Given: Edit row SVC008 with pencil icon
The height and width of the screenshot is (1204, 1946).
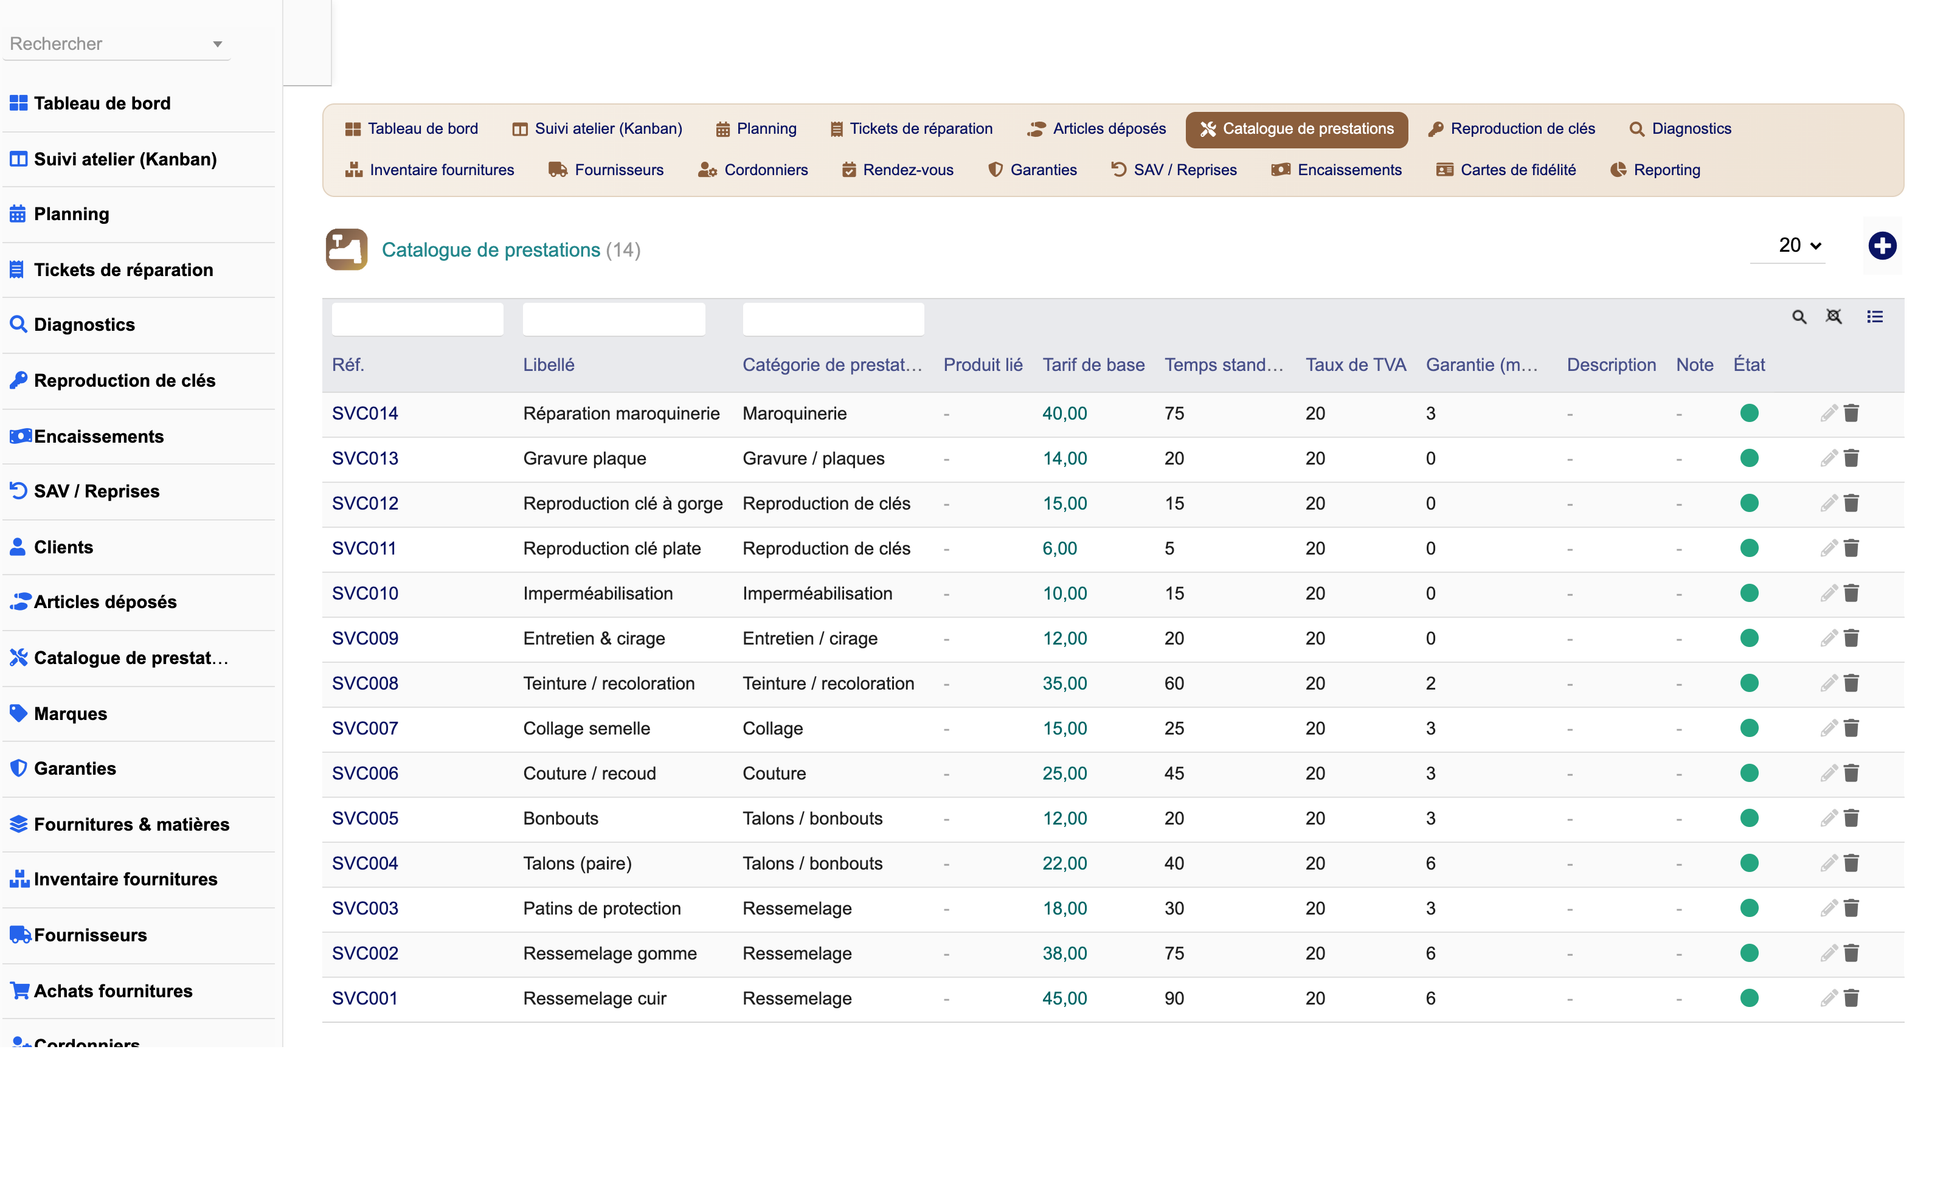Looking at the screenshot, I should [1829, 683].
